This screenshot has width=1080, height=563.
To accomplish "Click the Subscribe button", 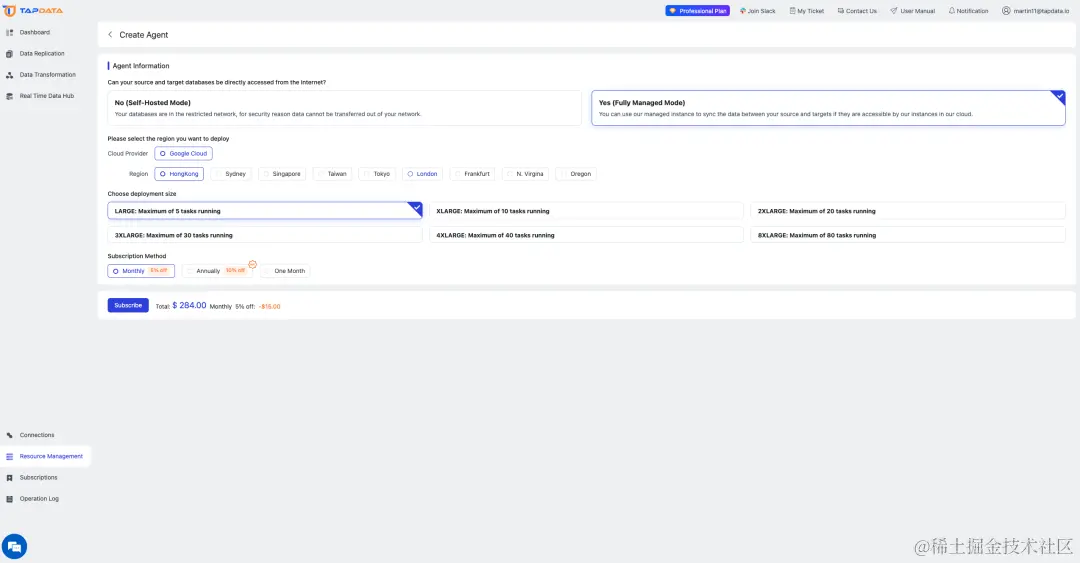I will tap(128, 305).
